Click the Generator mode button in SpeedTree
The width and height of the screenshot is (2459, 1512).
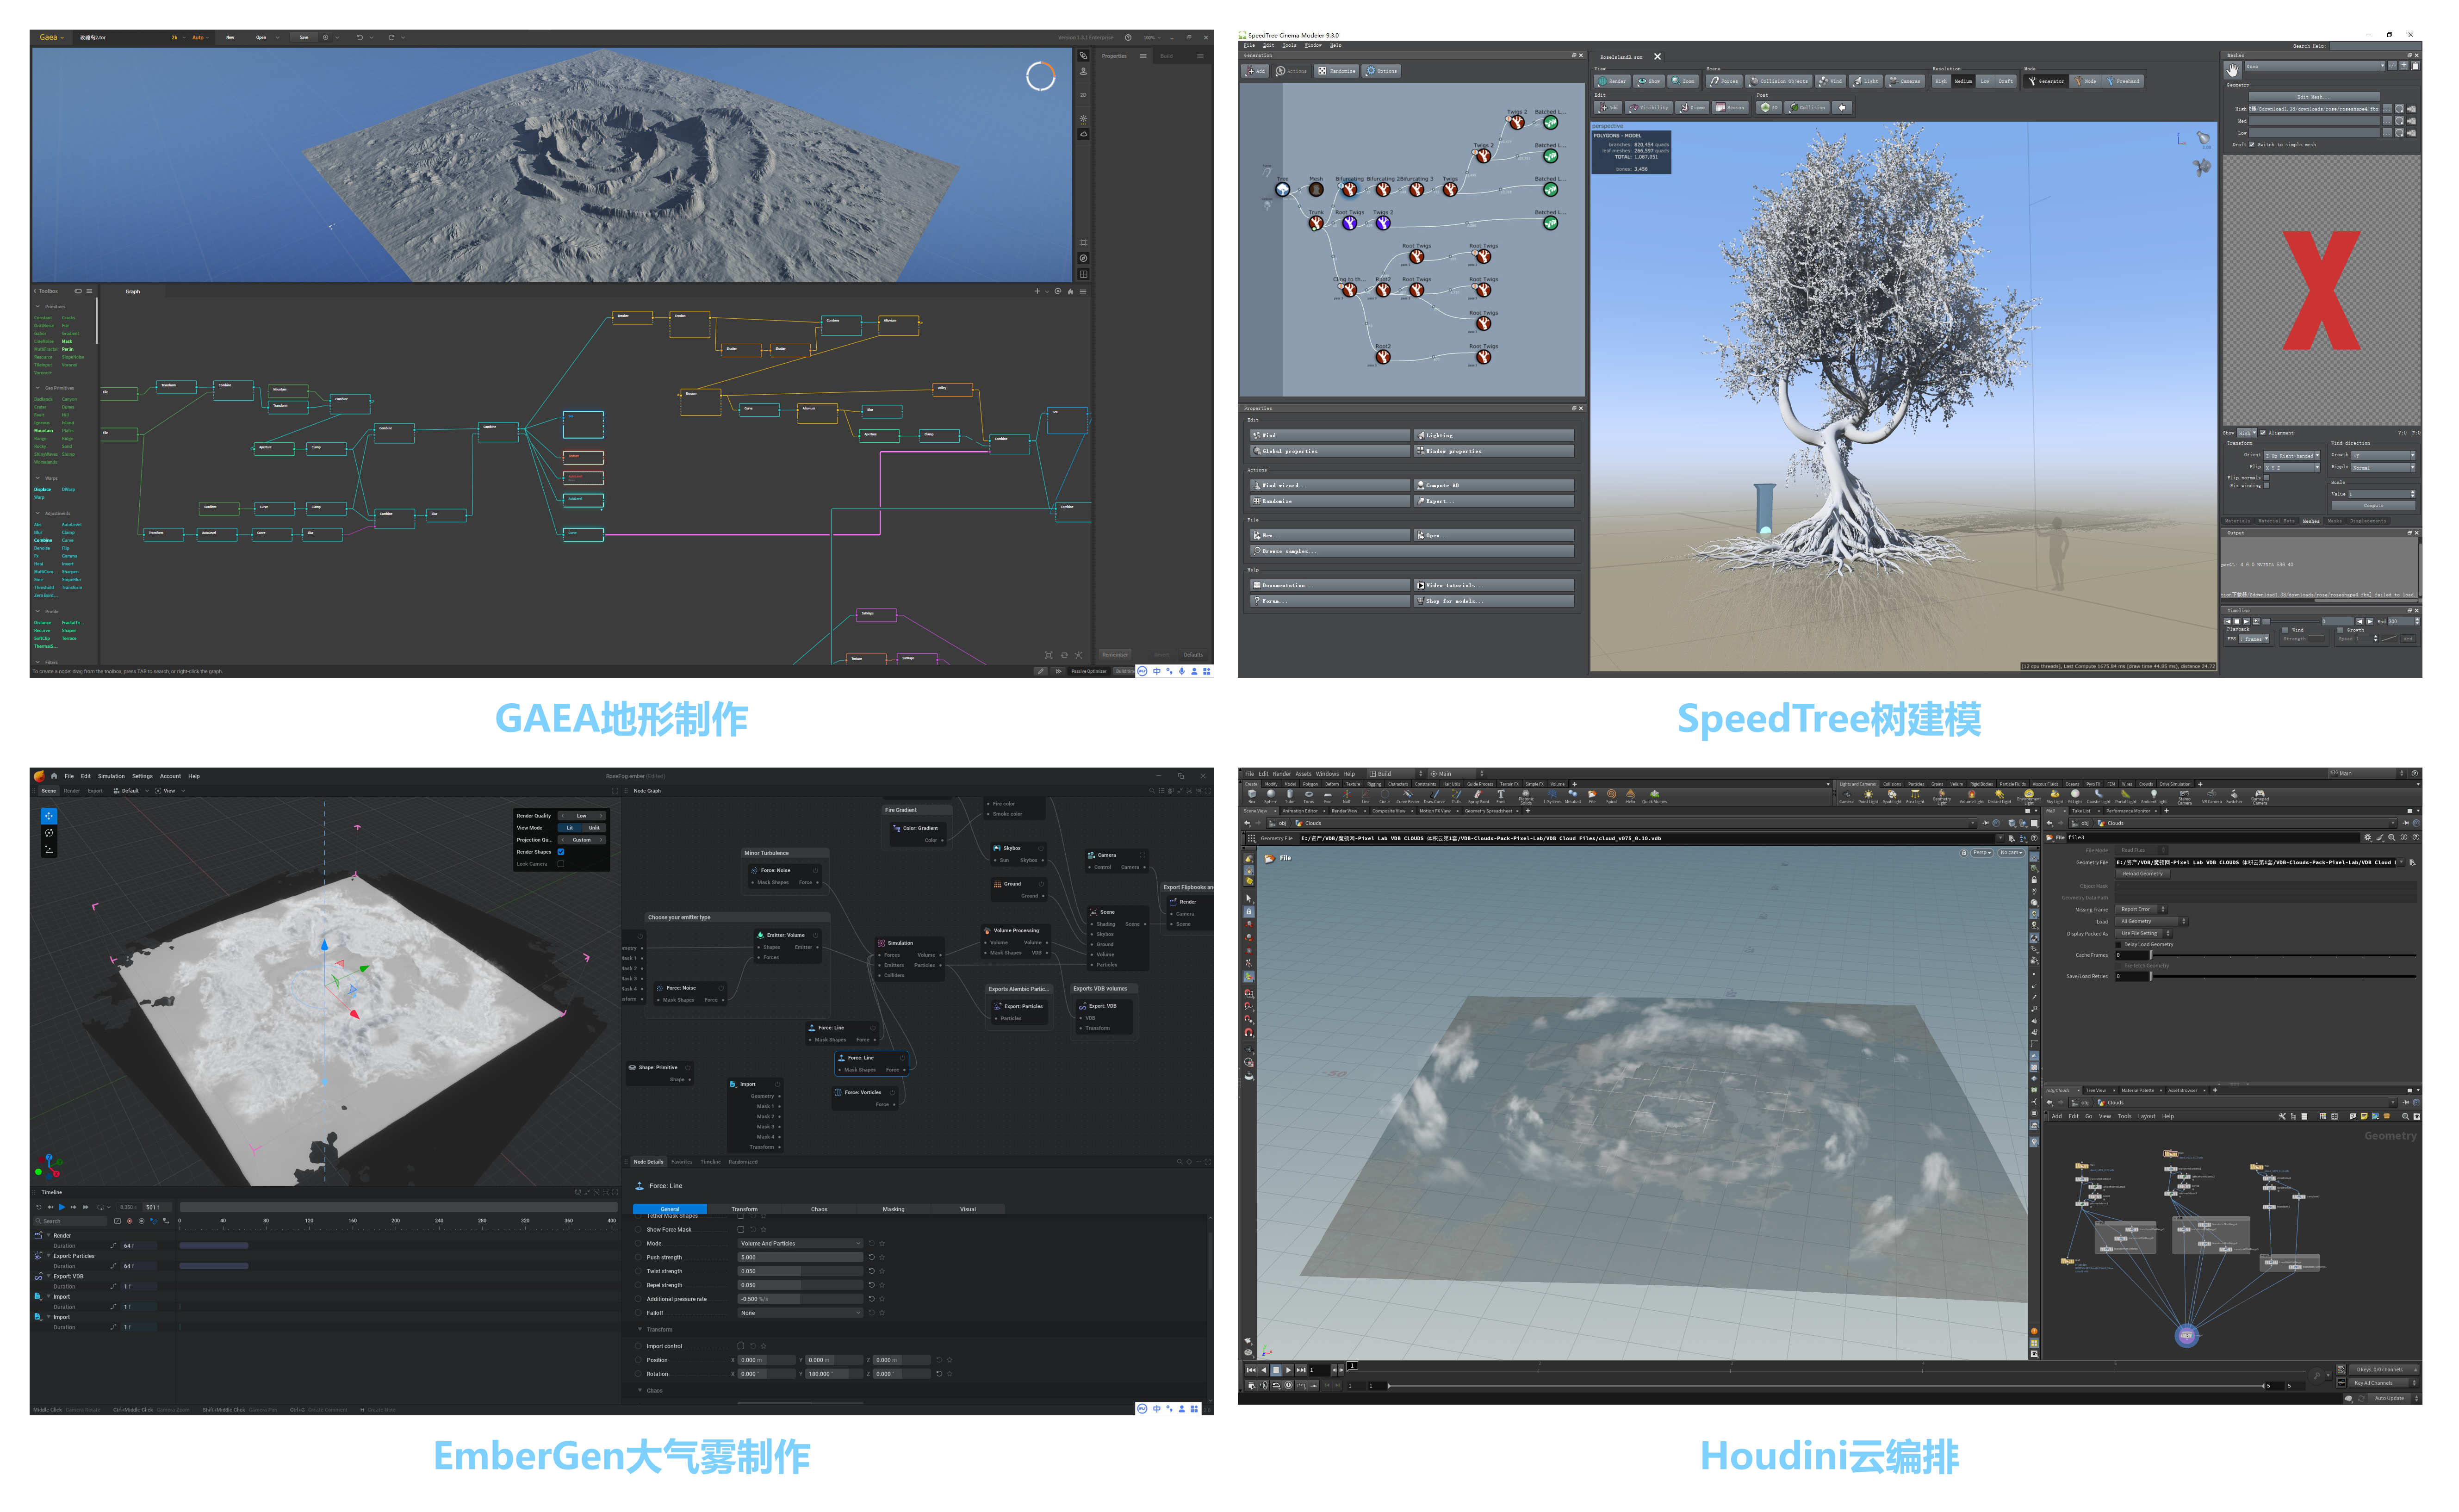click(2046, 82)
